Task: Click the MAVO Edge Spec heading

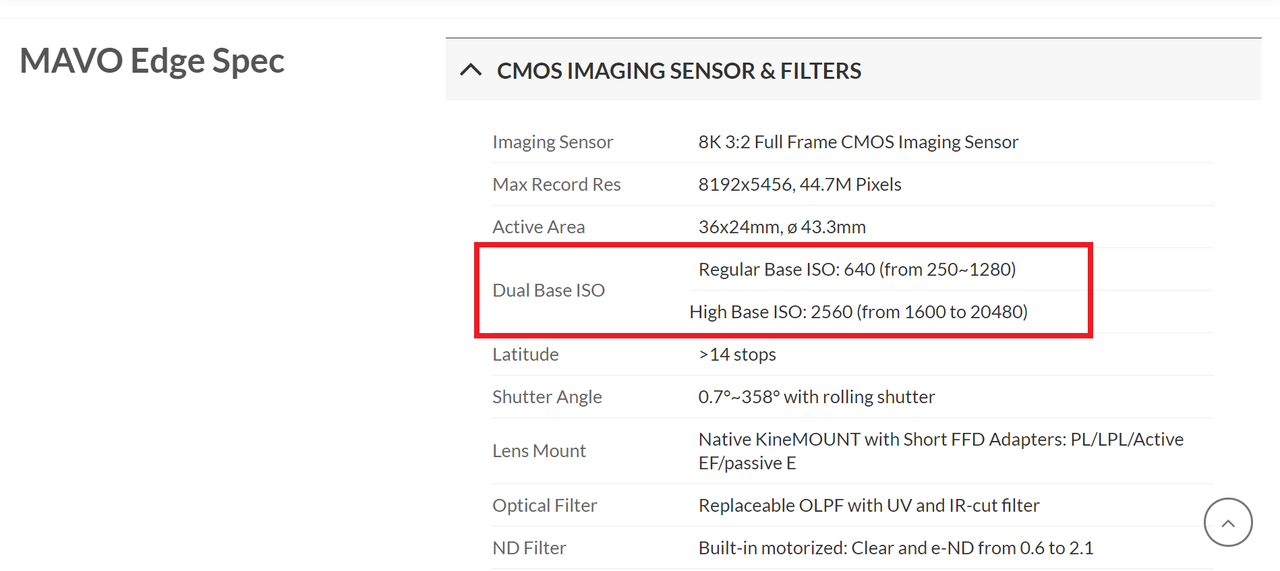Action: (152, 61)
